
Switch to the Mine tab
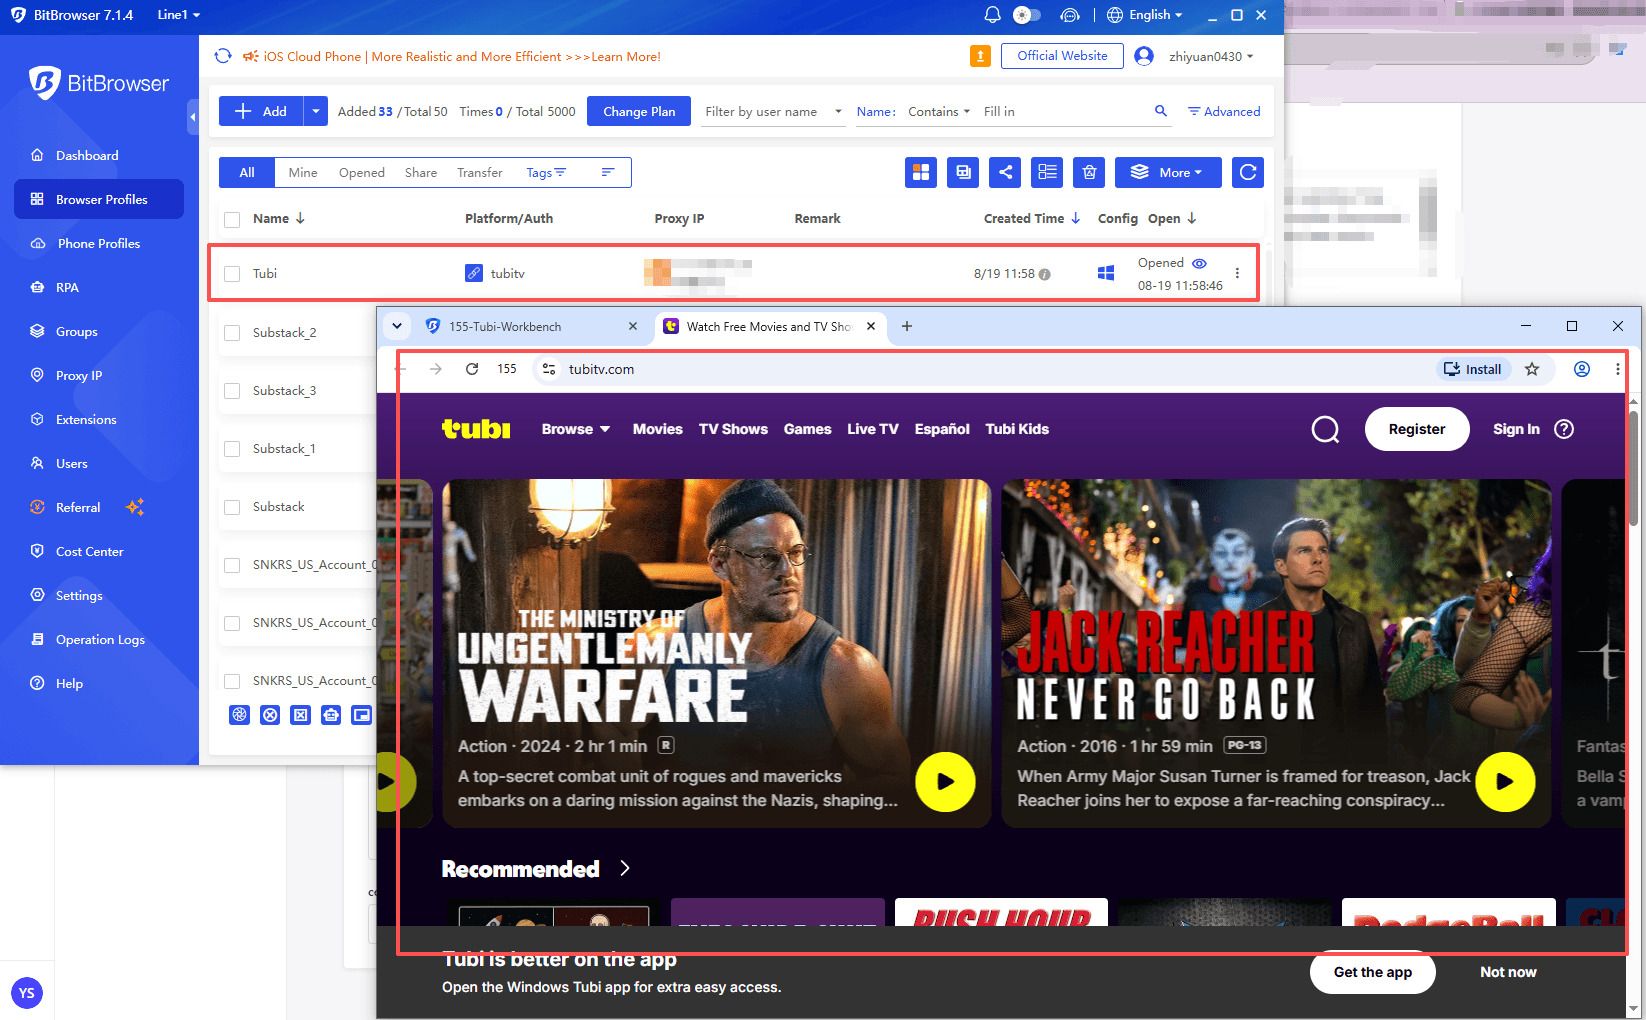click(x=303, y=172)
